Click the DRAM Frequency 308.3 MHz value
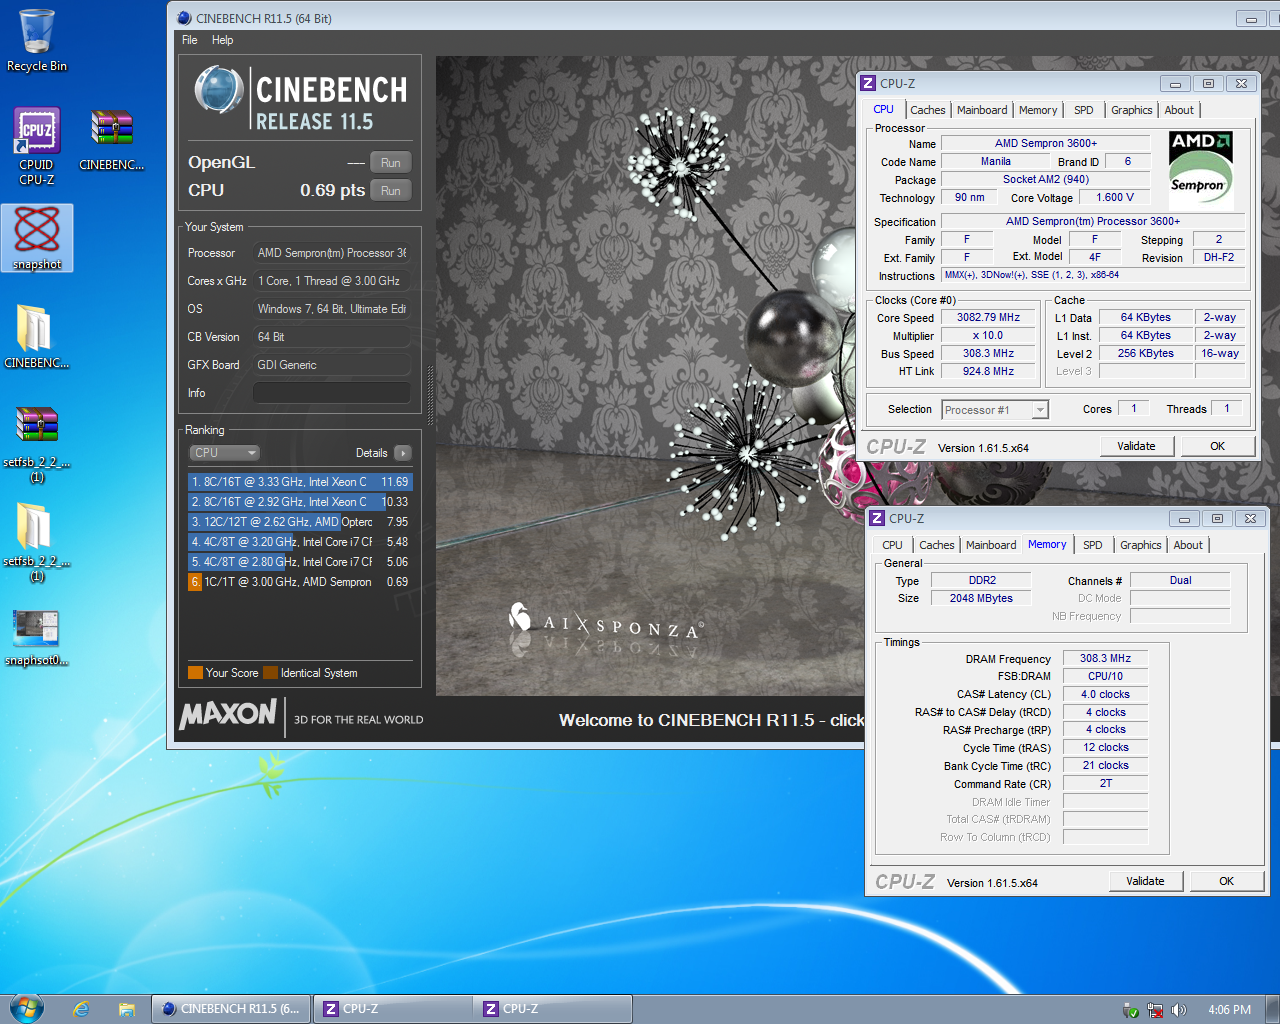The width and height of the screenshot is (1280, 1024). [1105, 659]
